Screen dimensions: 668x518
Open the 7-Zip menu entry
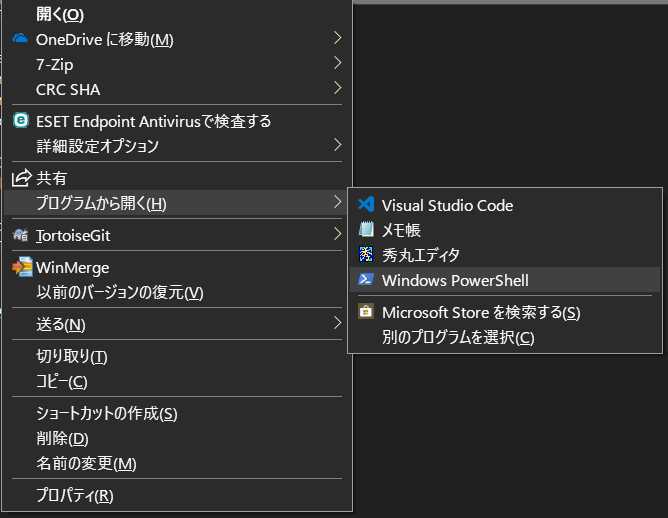click(177, 64)
